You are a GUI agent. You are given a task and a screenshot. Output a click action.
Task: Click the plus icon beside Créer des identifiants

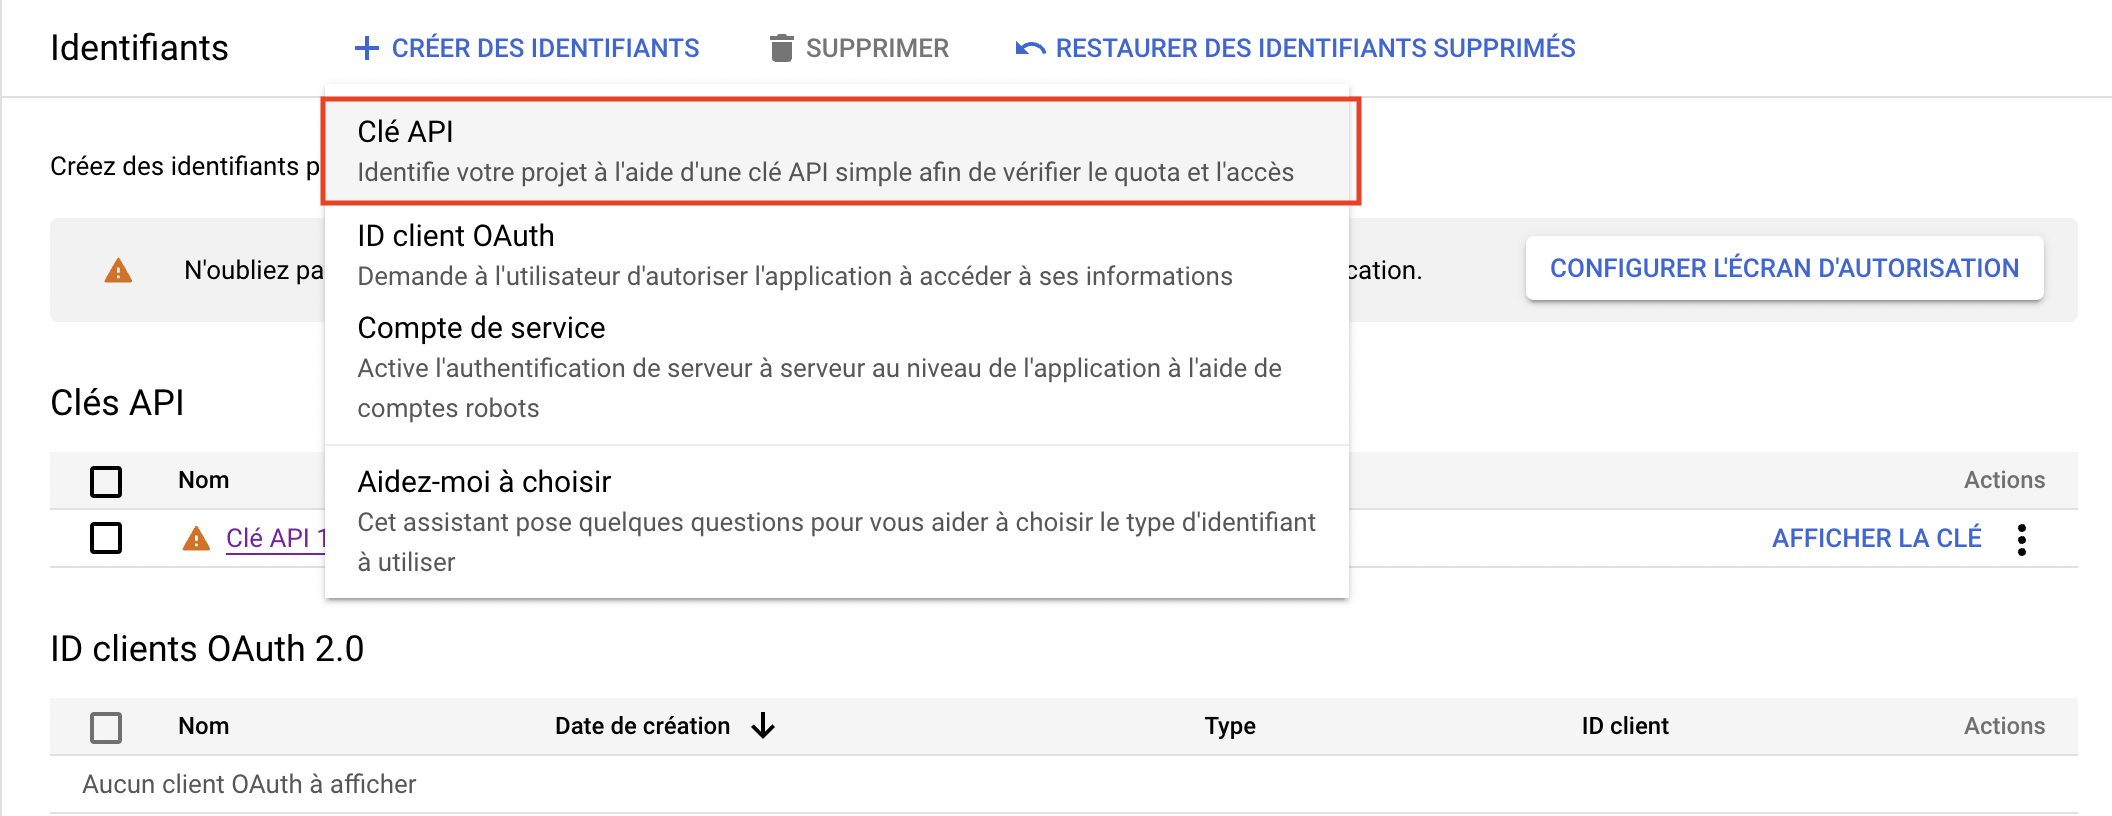pyautogui.click(x=367, y=48)
